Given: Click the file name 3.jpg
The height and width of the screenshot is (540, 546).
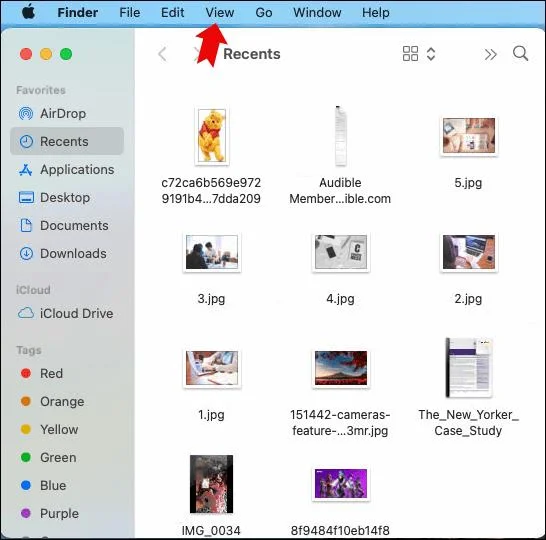Looking at the screenshot, I should [211, 299].
